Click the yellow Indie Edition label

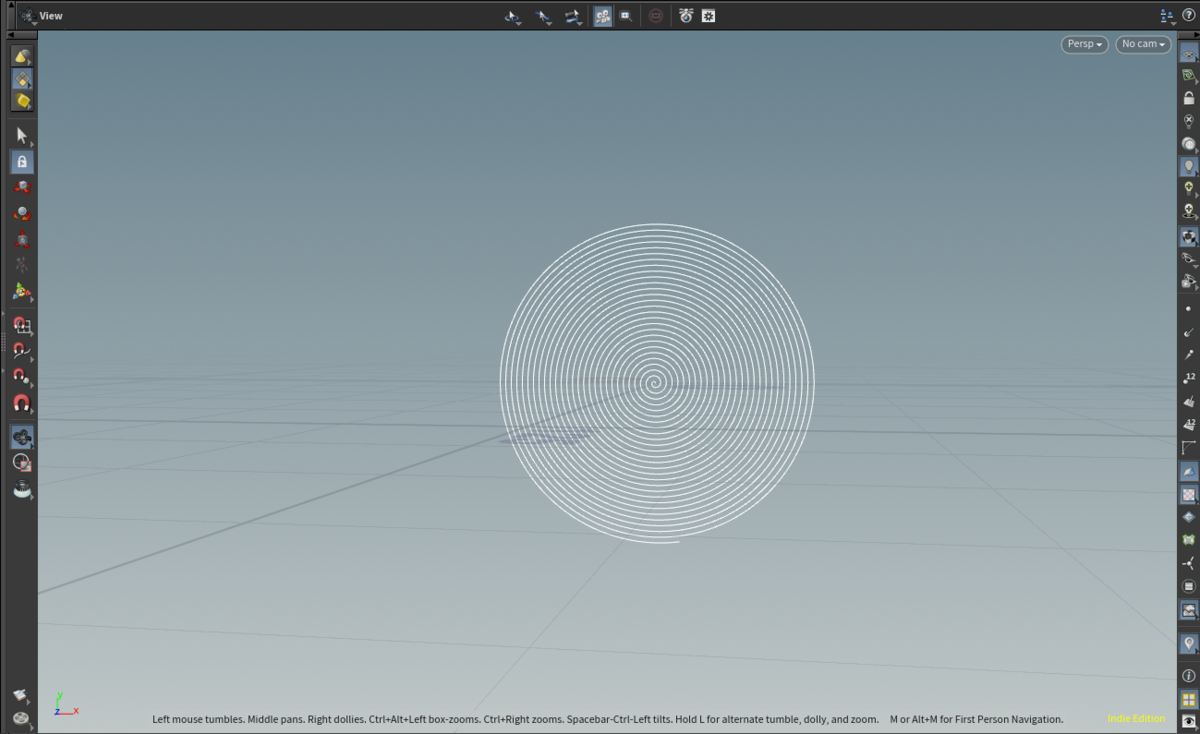[x=1136, y=719]
